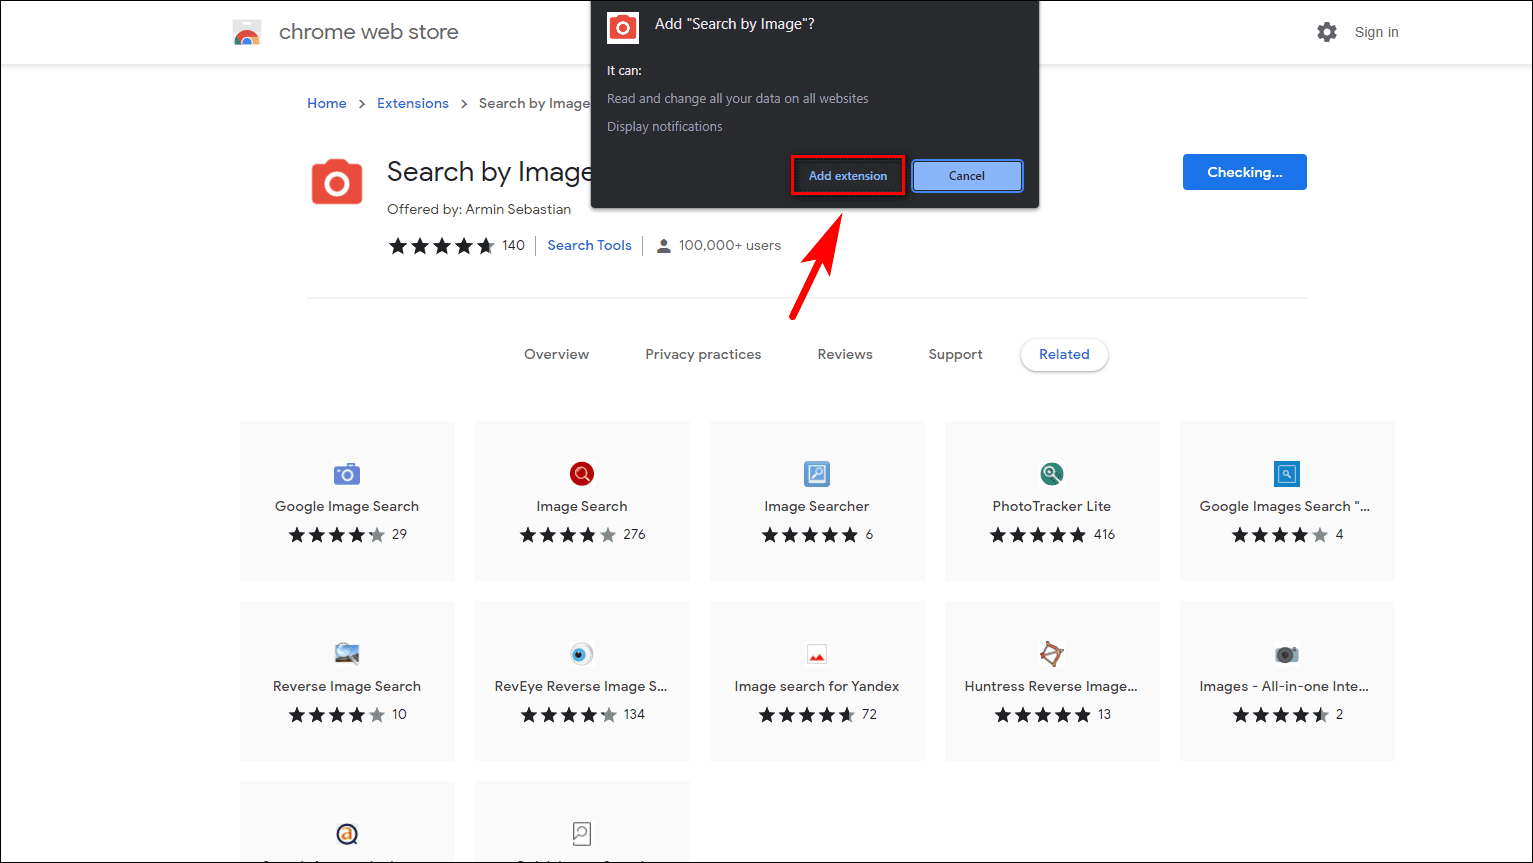Click Read and change all your data text
1533x863 pixels.
738,98
